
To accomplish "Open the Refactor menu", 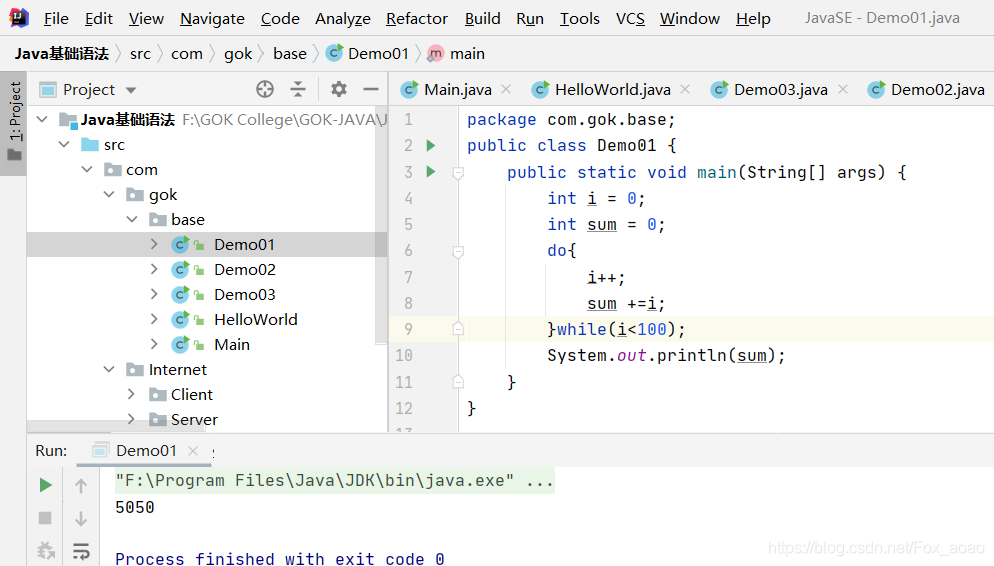I will (417, 19).
